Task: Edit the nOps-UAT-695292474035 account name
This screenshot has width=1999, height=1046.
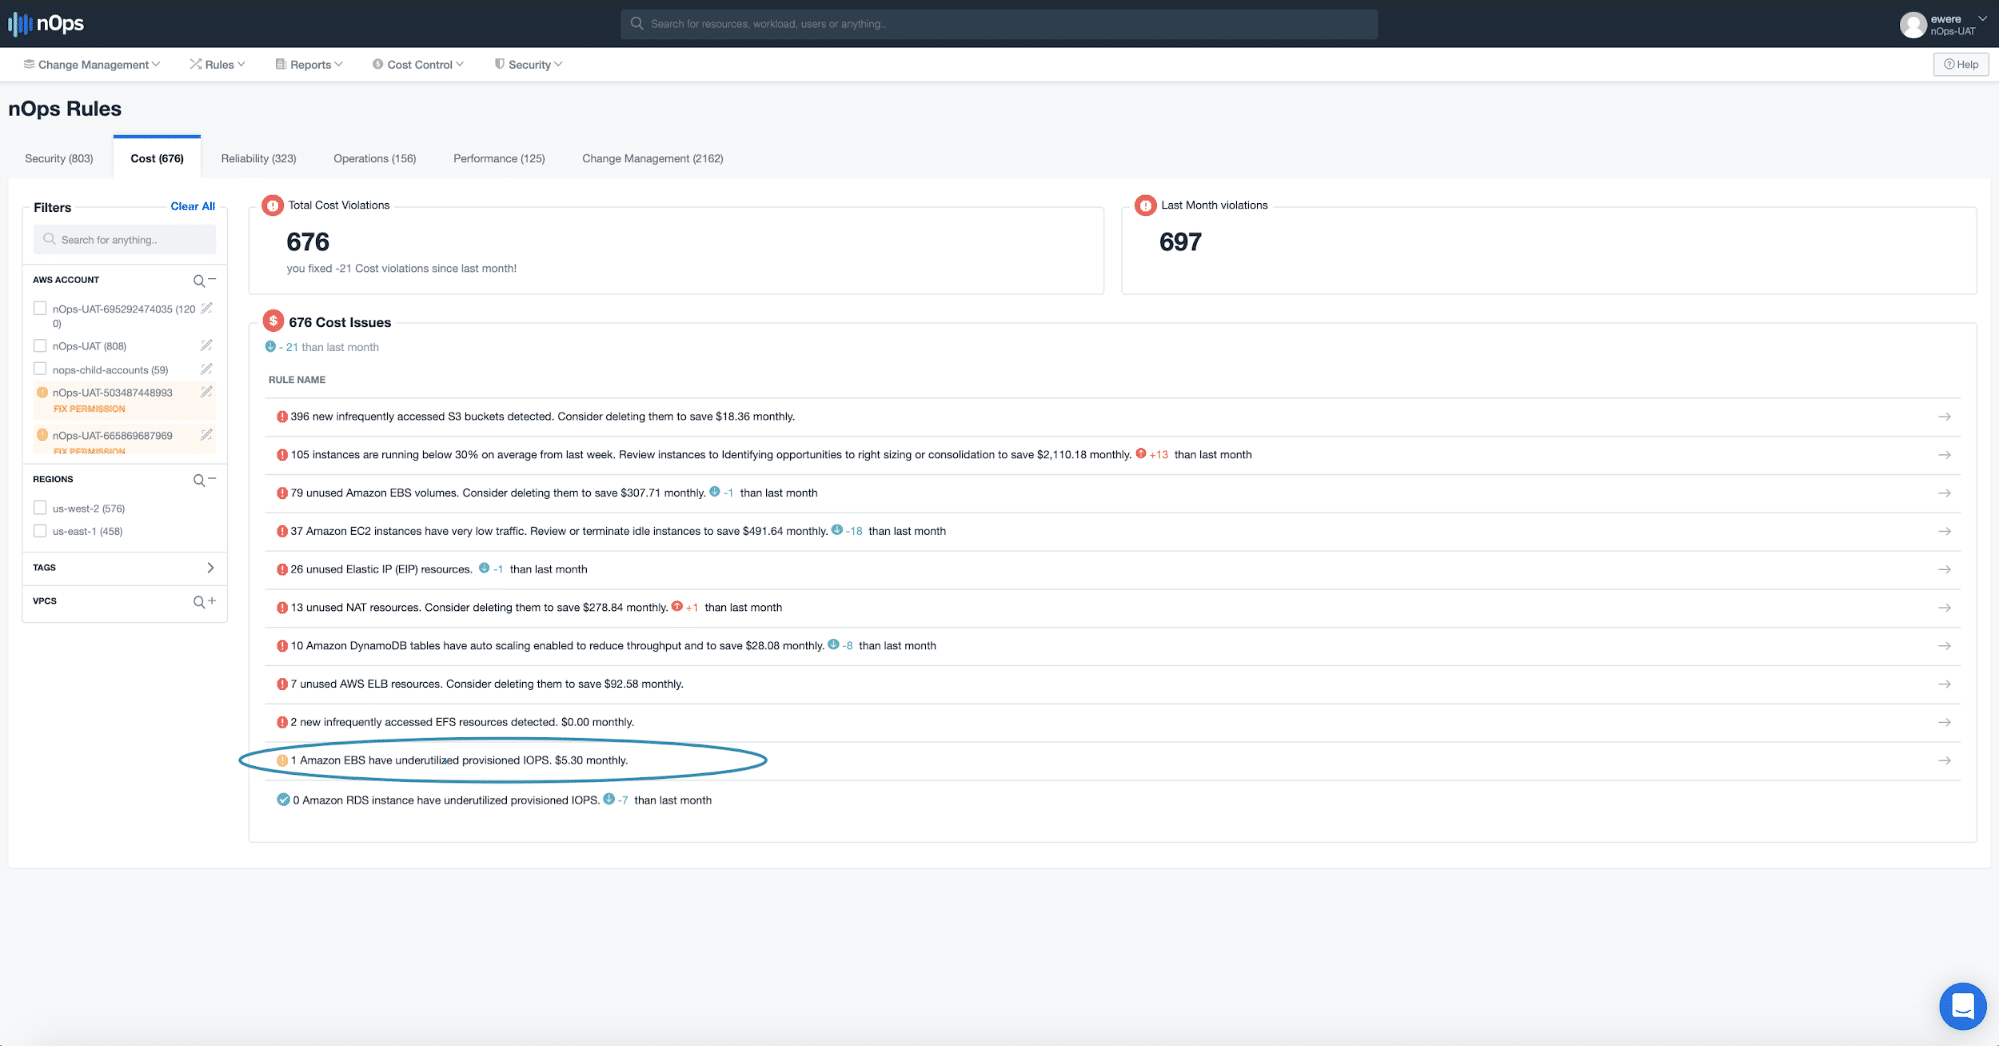Action: 206,309
